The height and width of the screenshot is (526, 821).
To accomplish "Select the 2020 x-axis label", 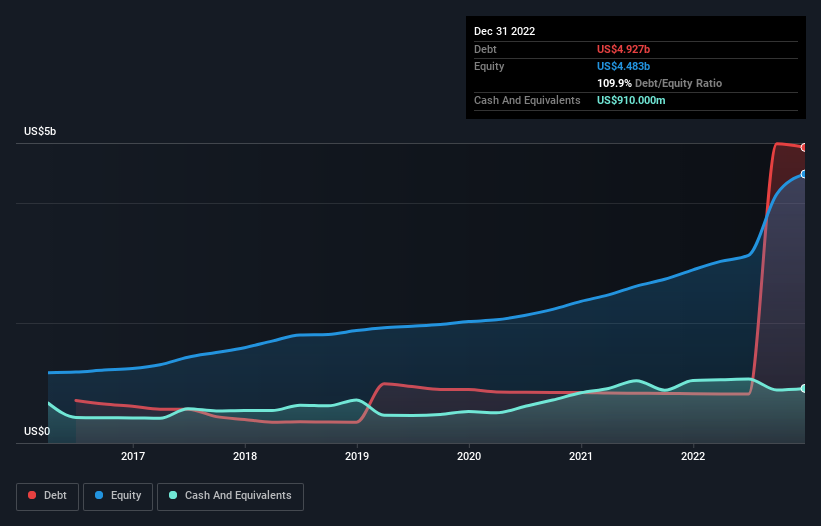I will 469,456.
